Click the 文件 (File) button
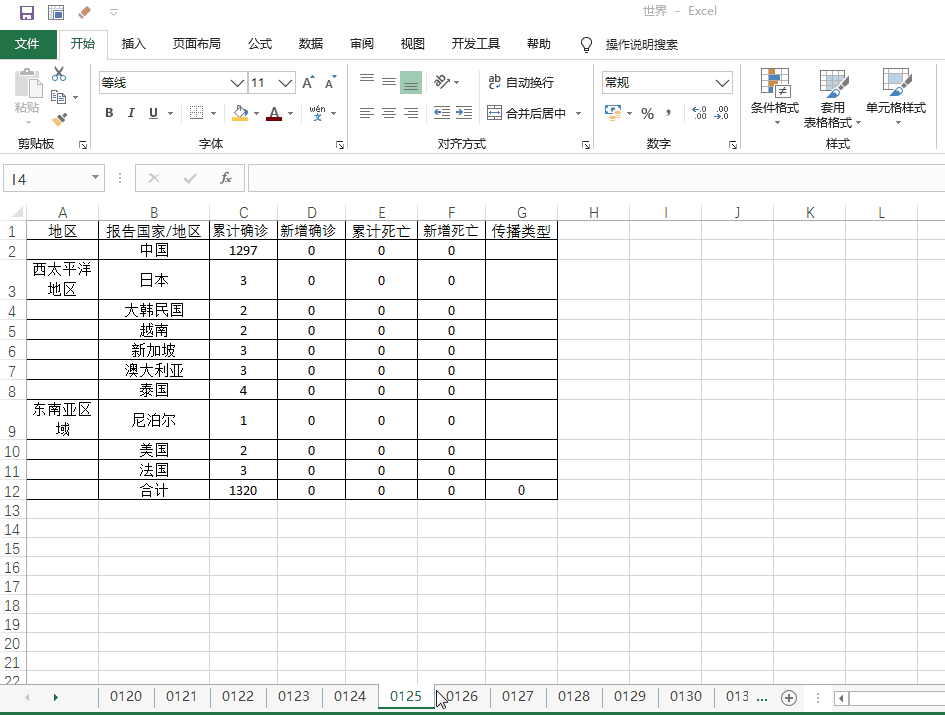This screenshot has width=945, height=715. point(27,44)
